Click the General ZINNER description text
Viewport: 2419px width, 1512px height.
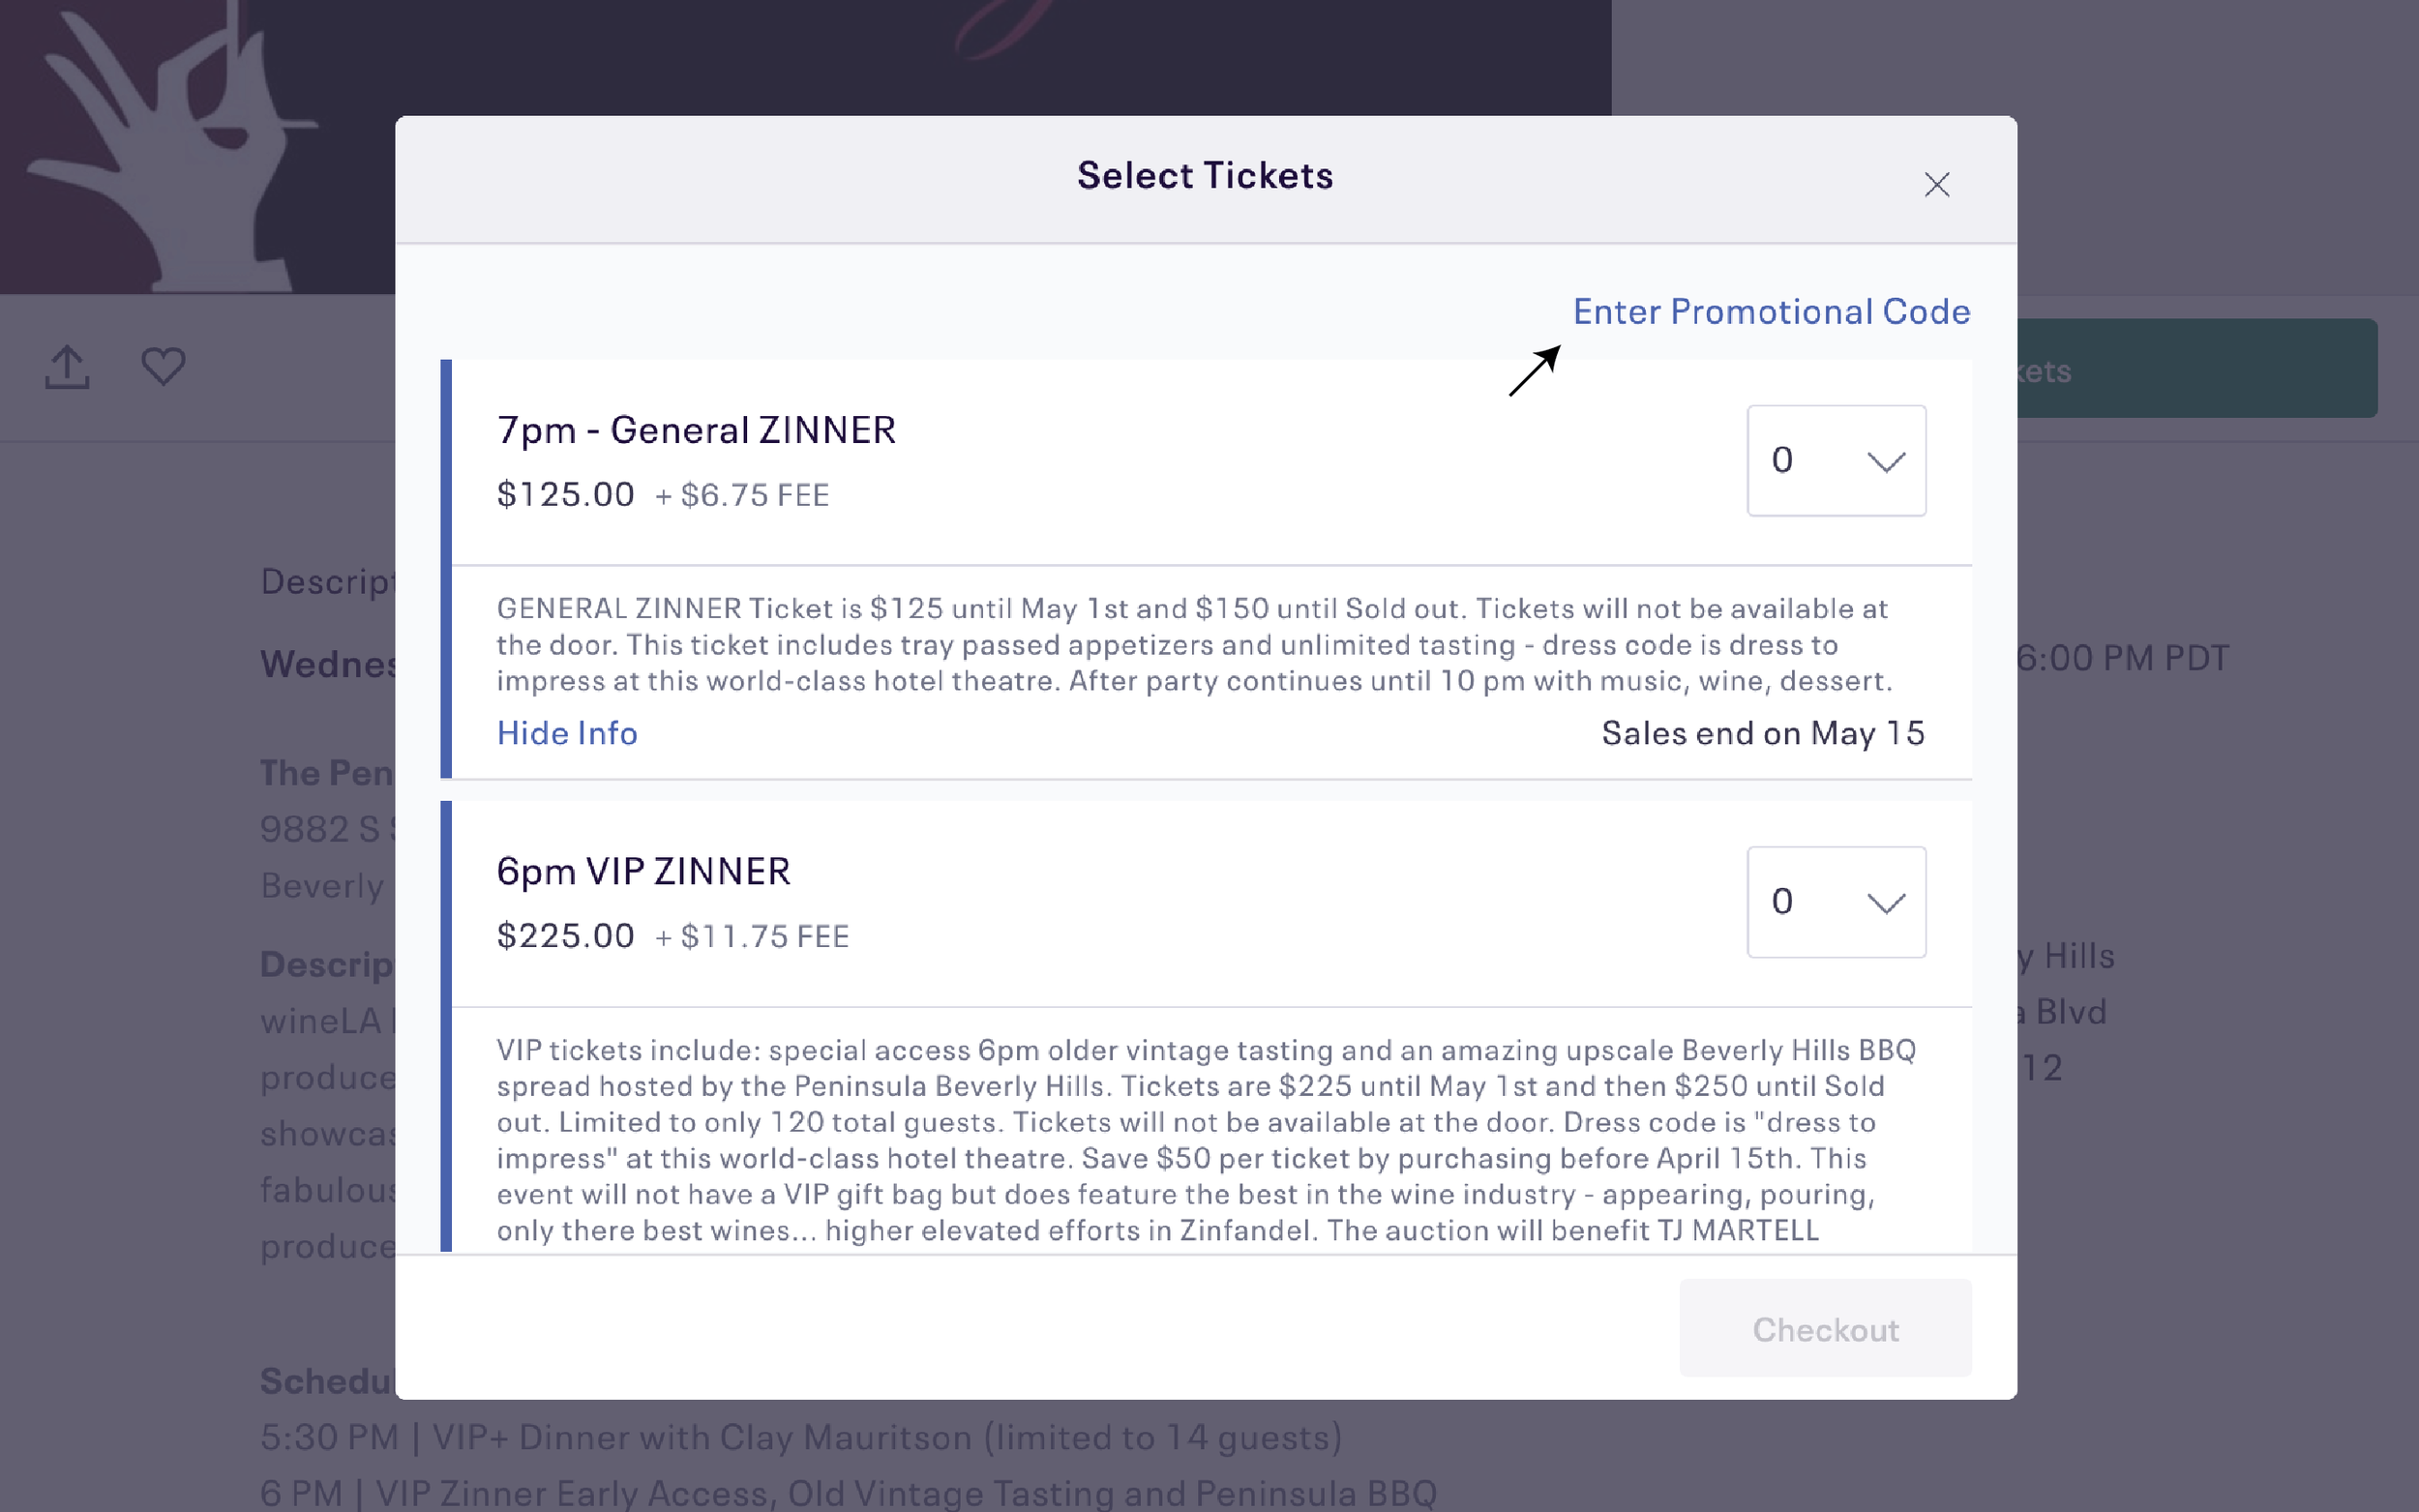pyautogui.click(x=1194, y=644)
